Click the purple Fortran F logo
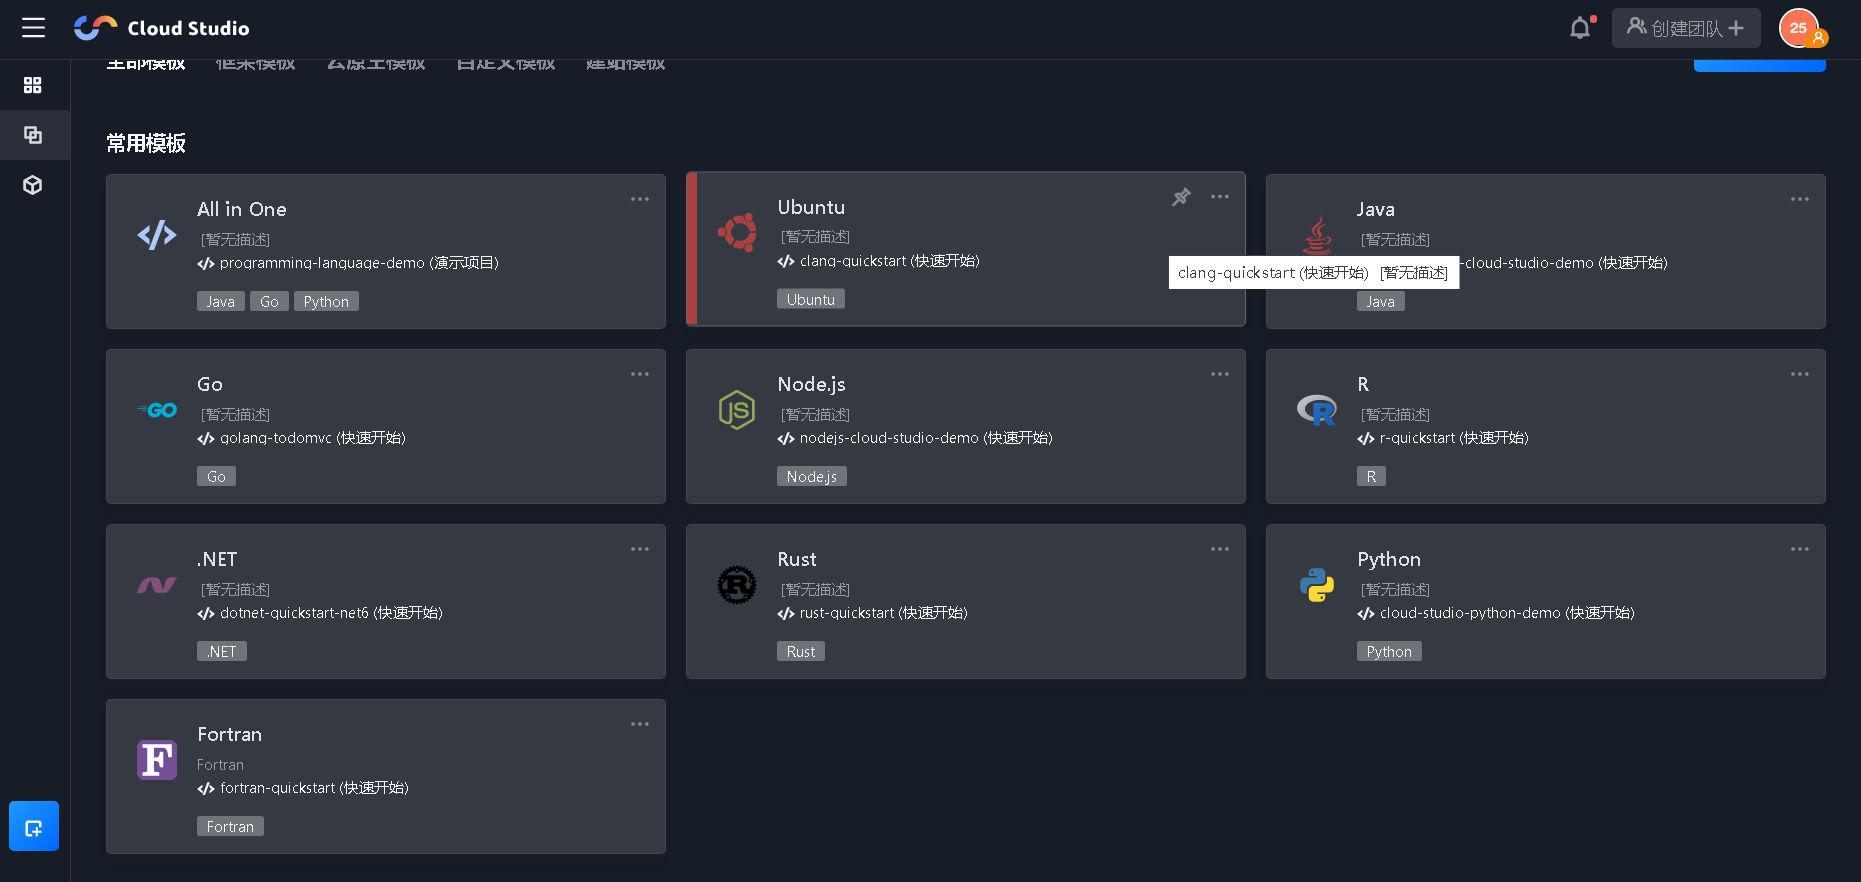Image resolution: width=1861 pixels, height=882 pixels. pos(157,760)
